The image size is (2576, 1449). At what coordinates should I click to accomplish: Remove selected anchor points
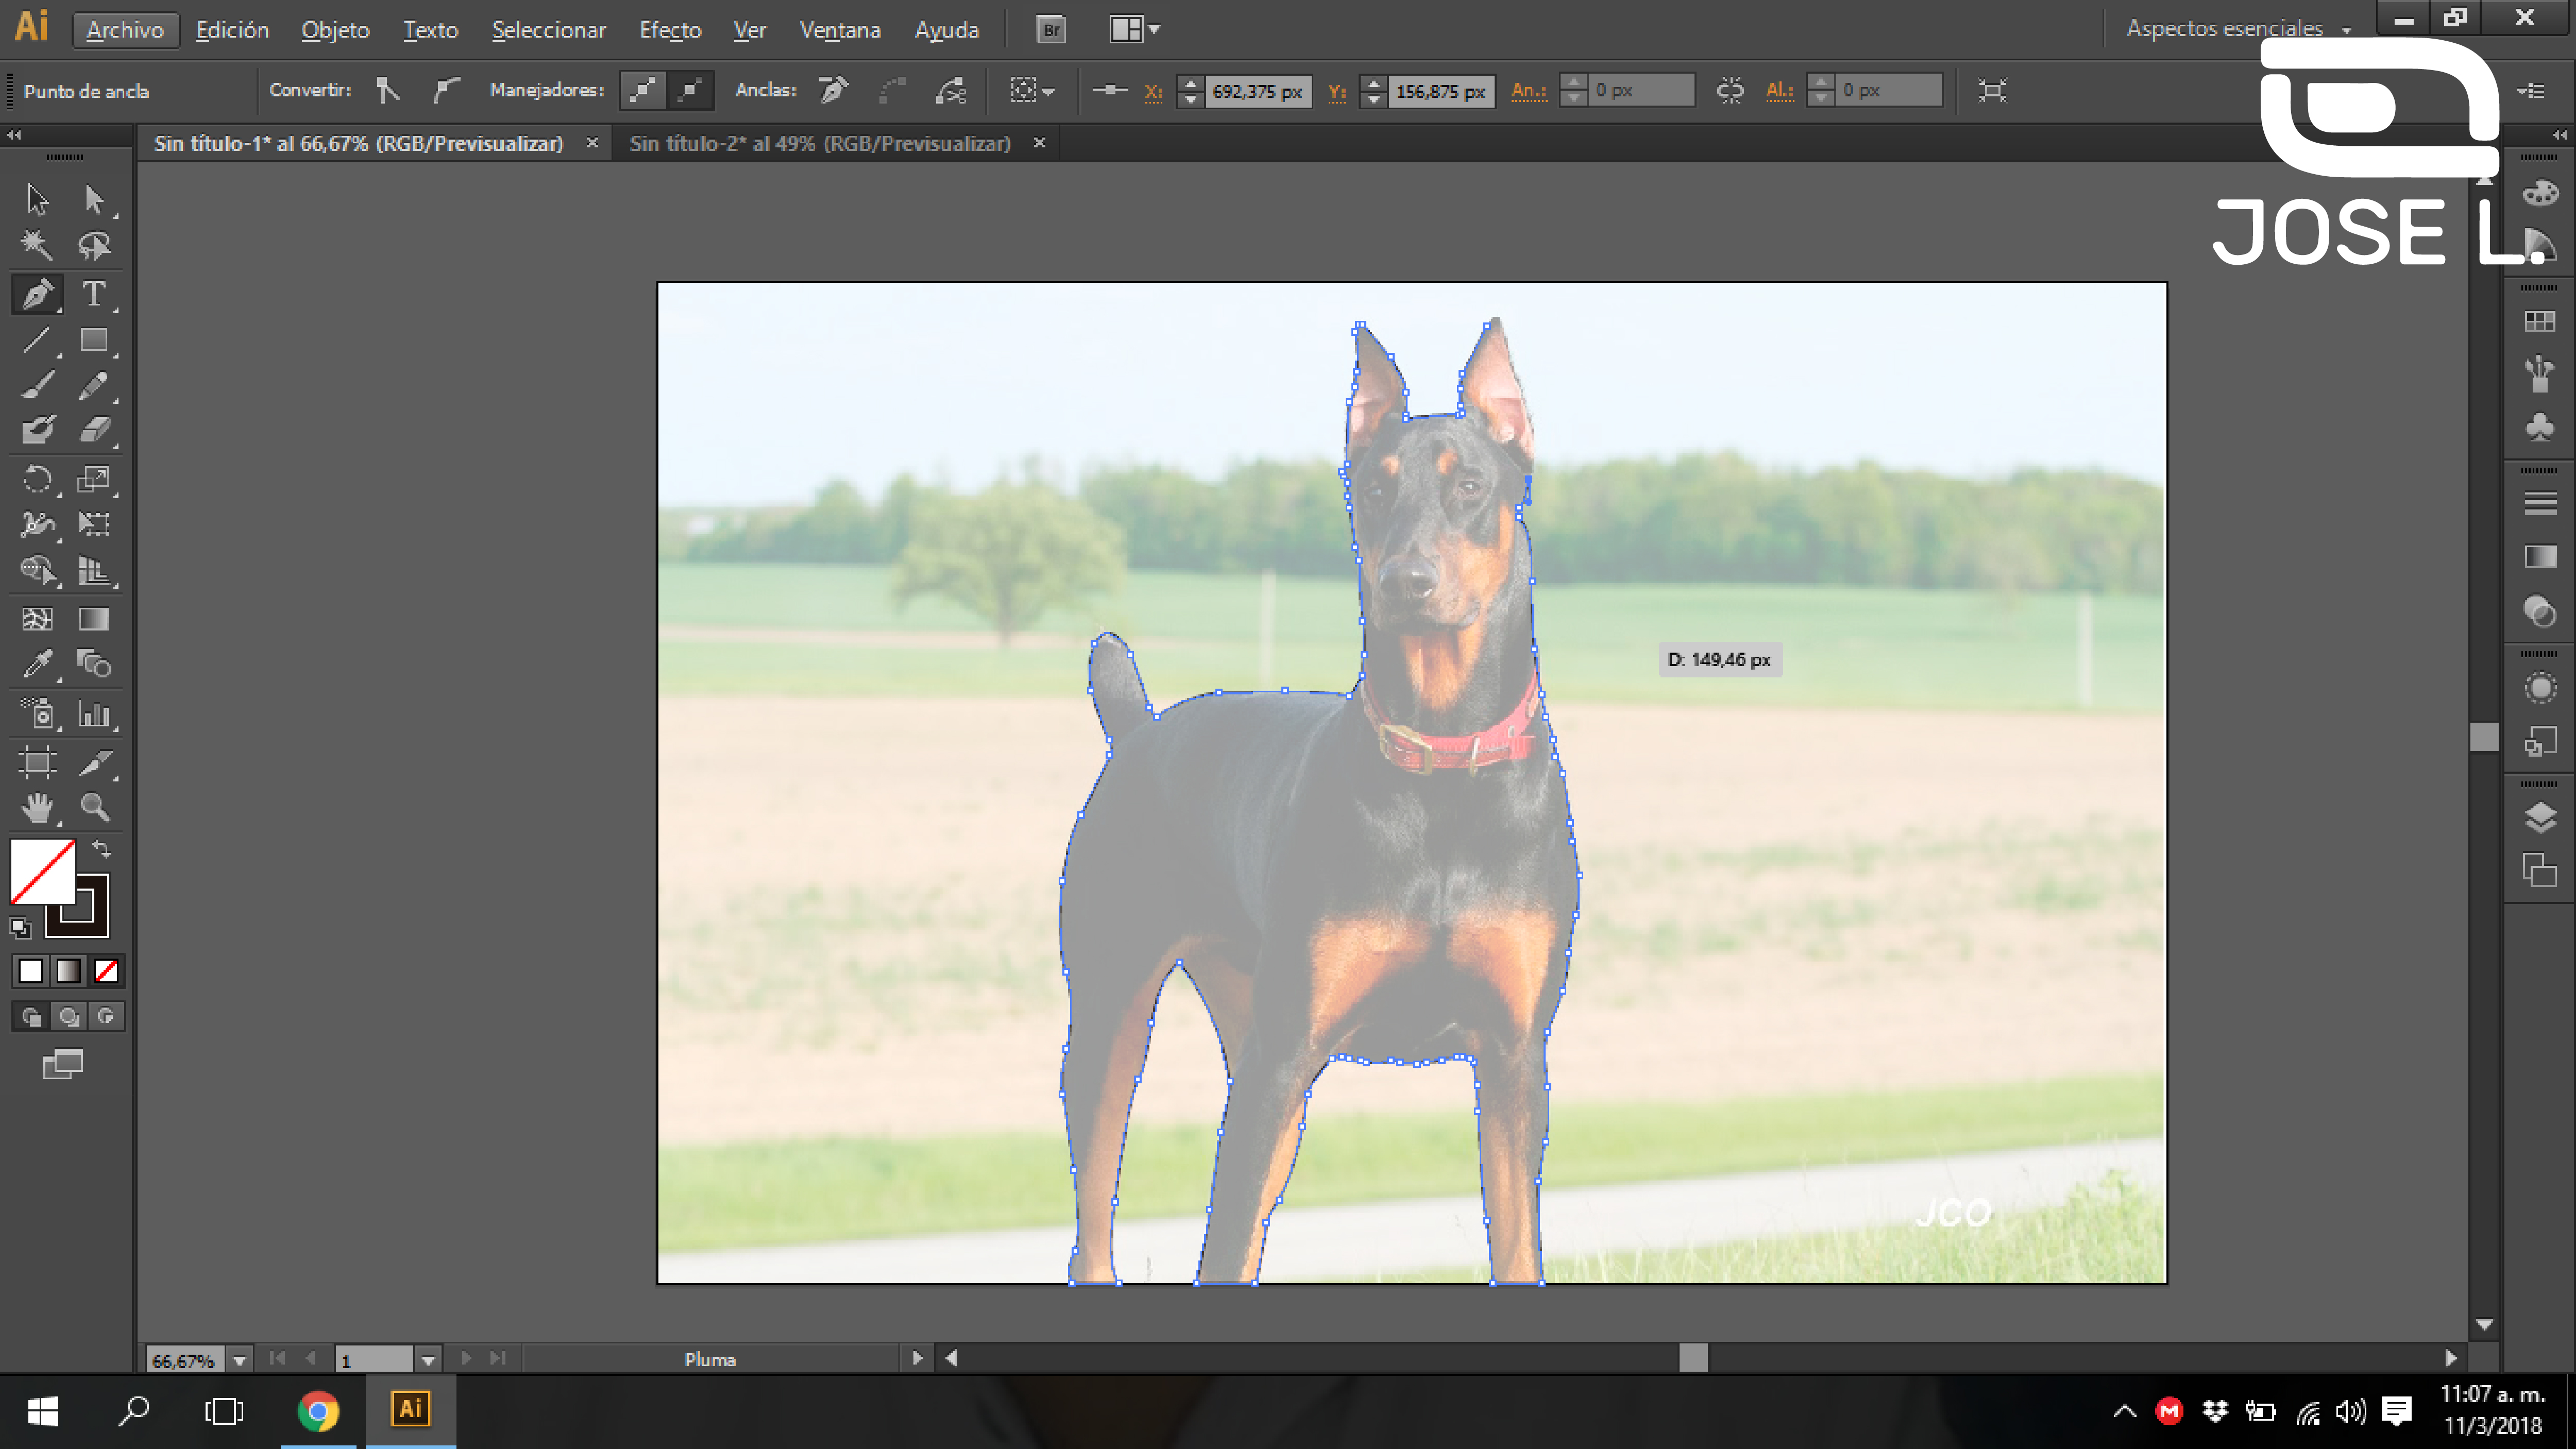(833, 91)
